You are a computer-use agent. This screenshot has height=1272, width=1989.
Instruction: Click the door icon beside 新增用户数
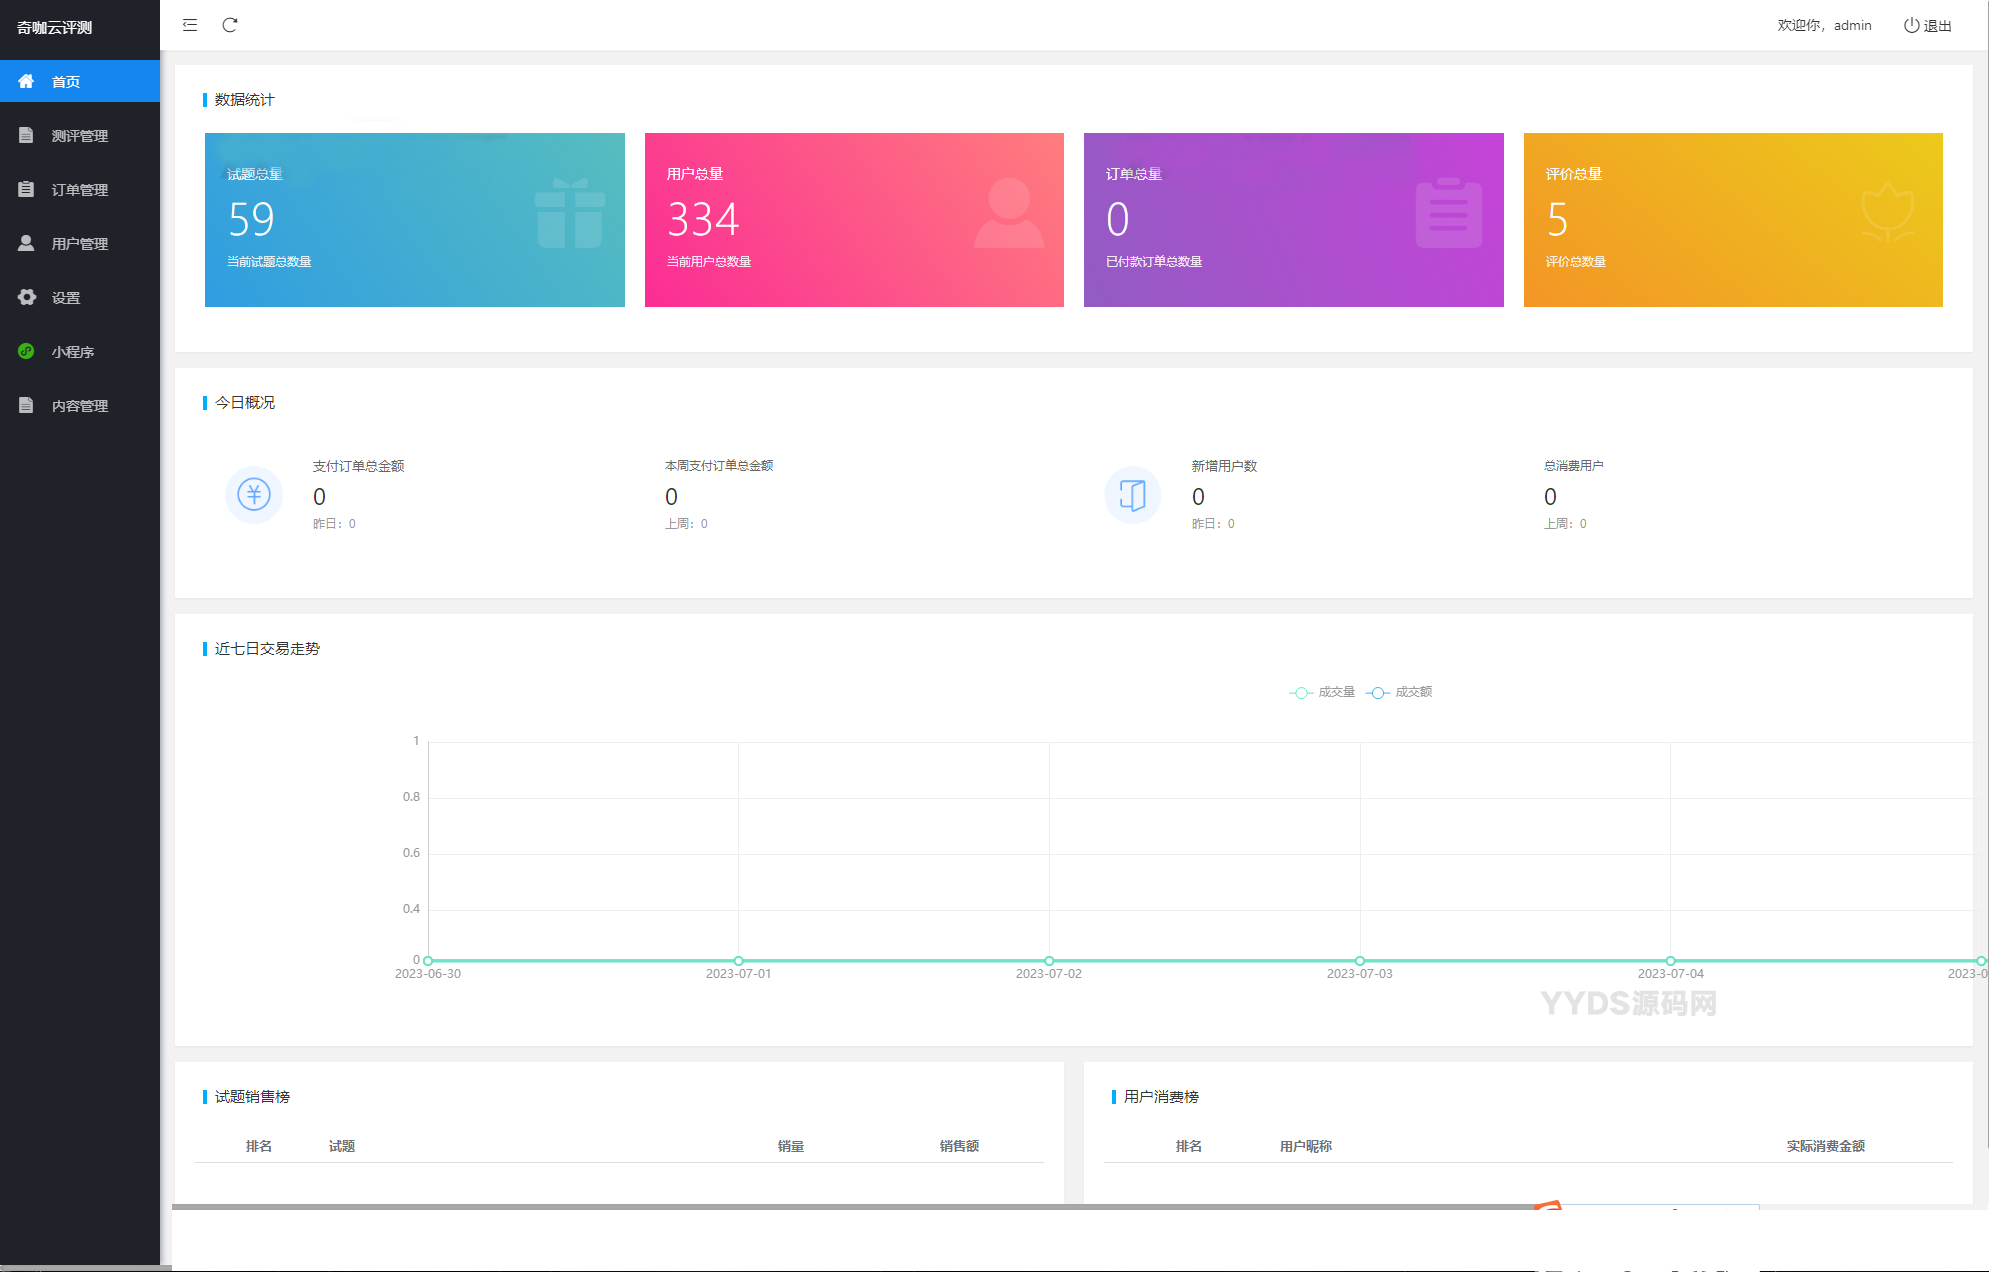1132,494
